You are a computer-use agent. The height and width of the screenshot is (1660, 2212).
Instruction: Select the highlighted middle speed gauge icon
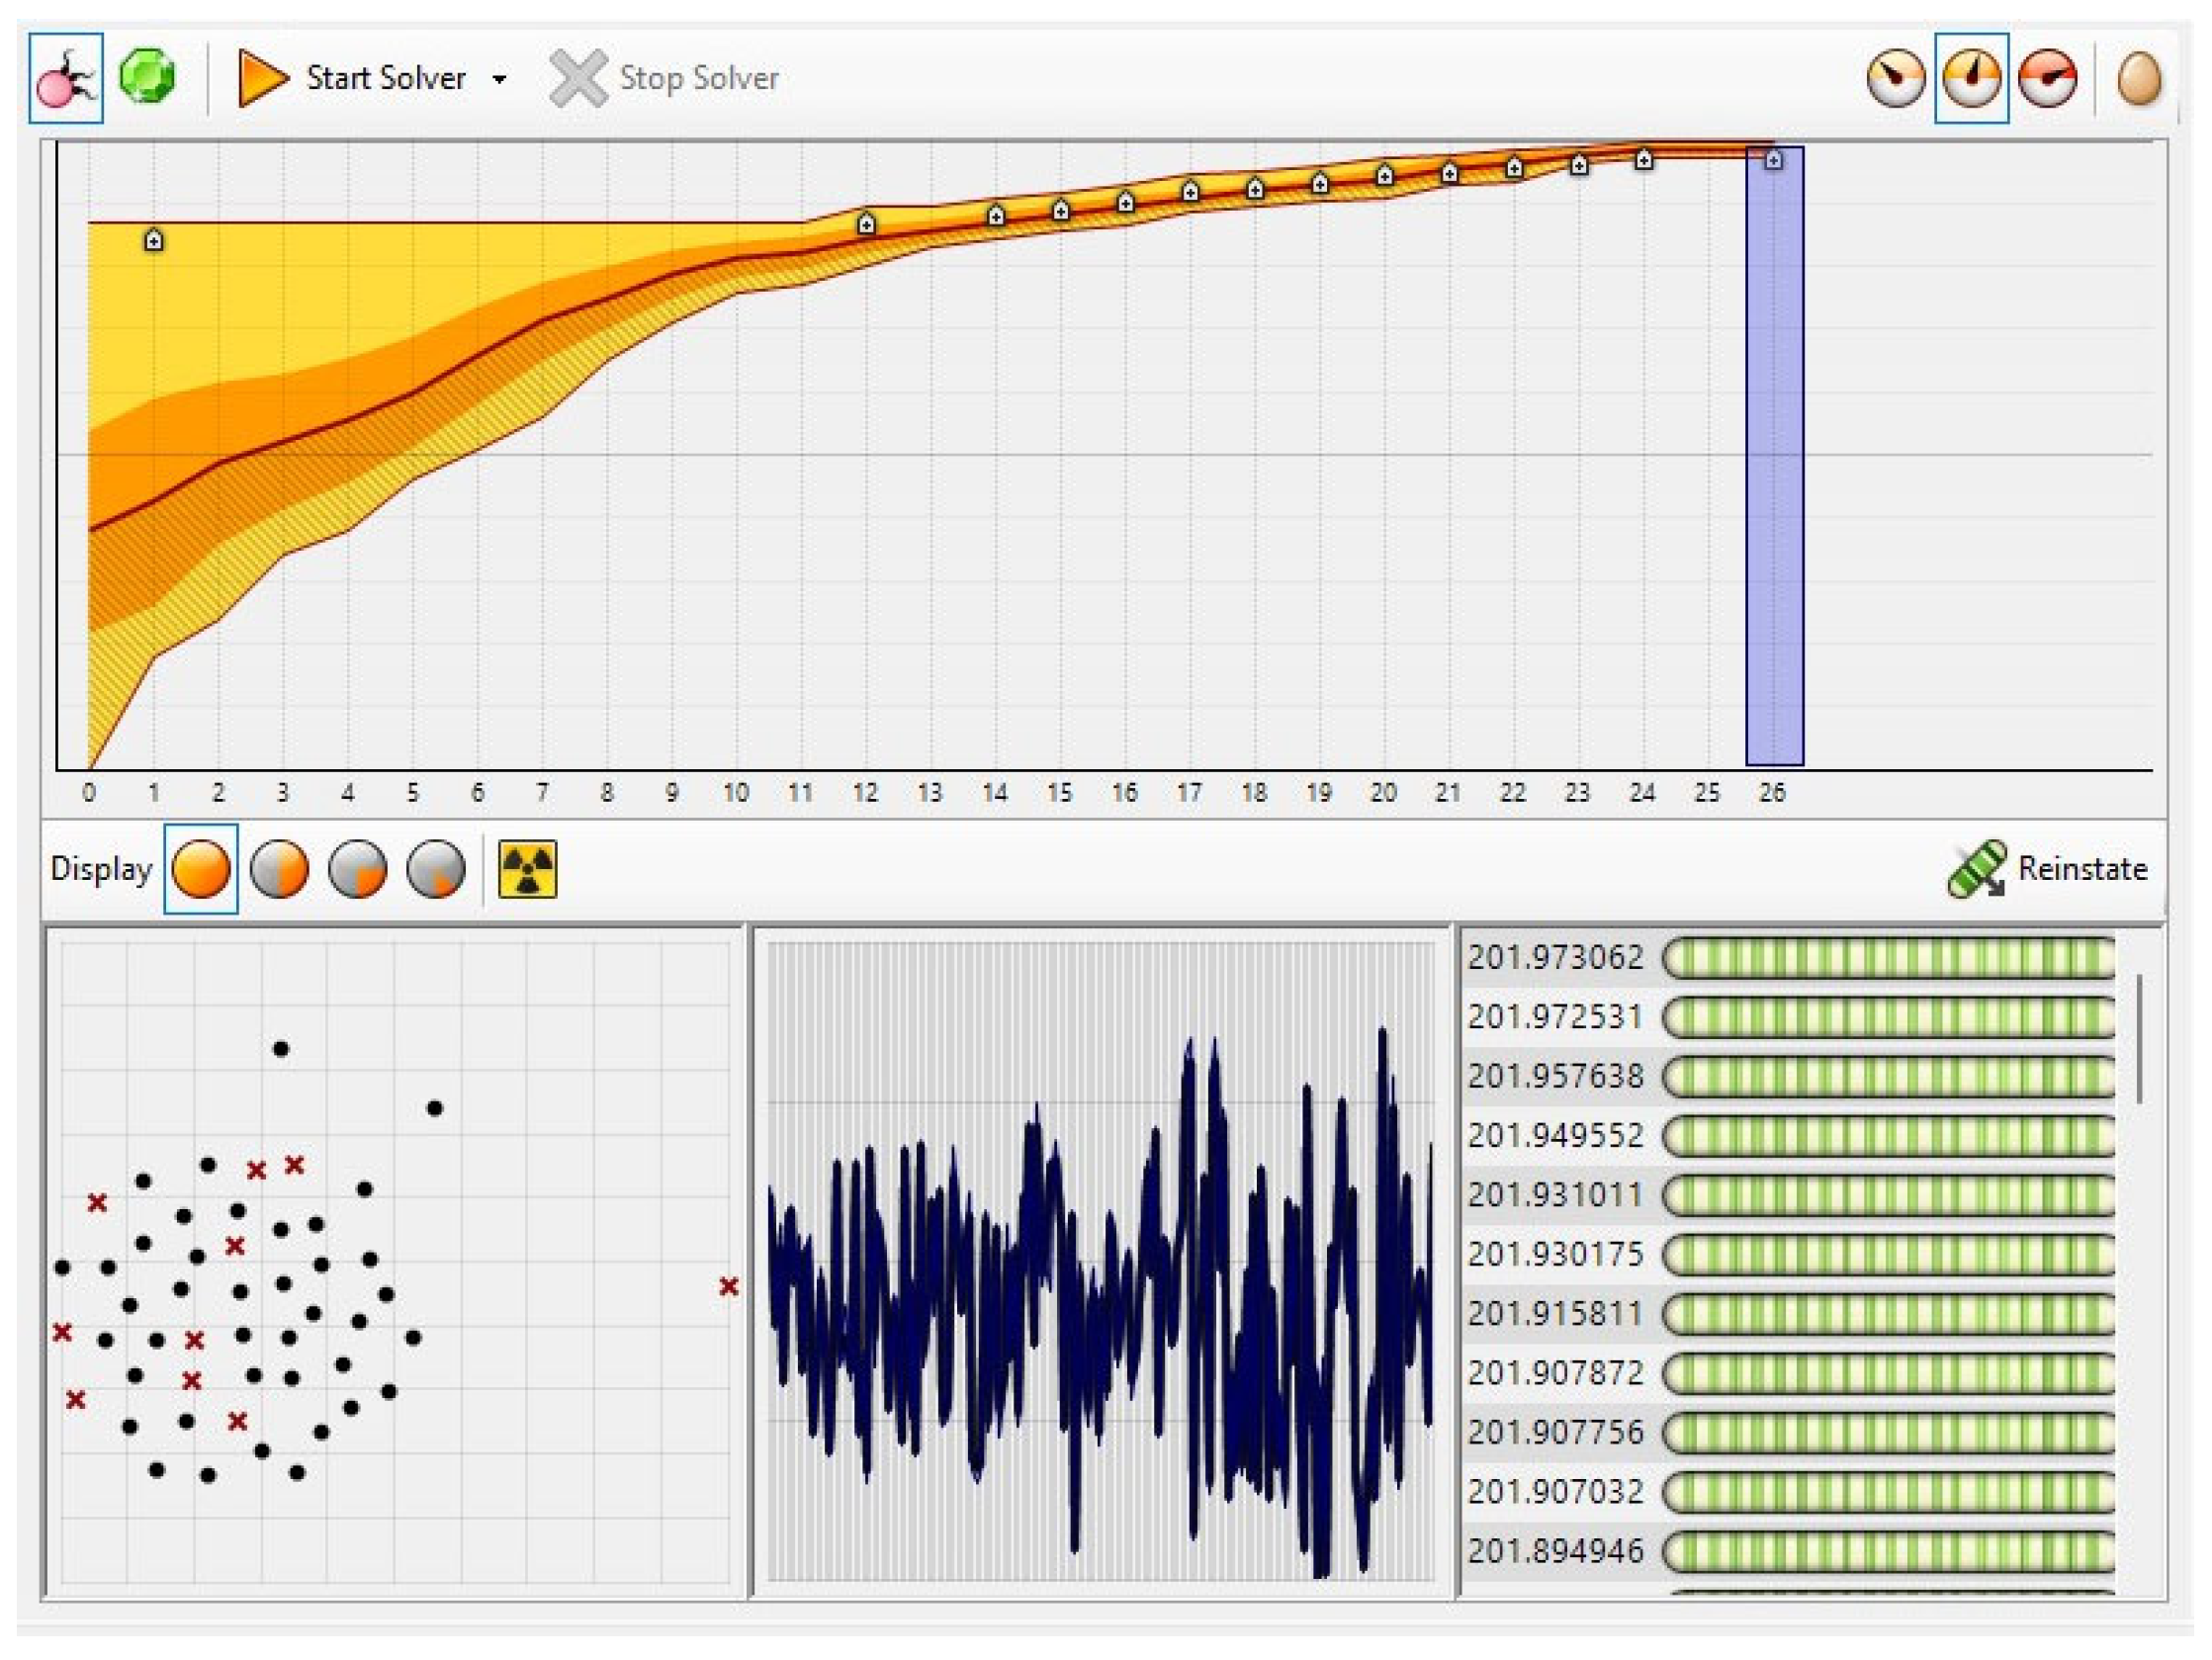(x=1971, y=78)
